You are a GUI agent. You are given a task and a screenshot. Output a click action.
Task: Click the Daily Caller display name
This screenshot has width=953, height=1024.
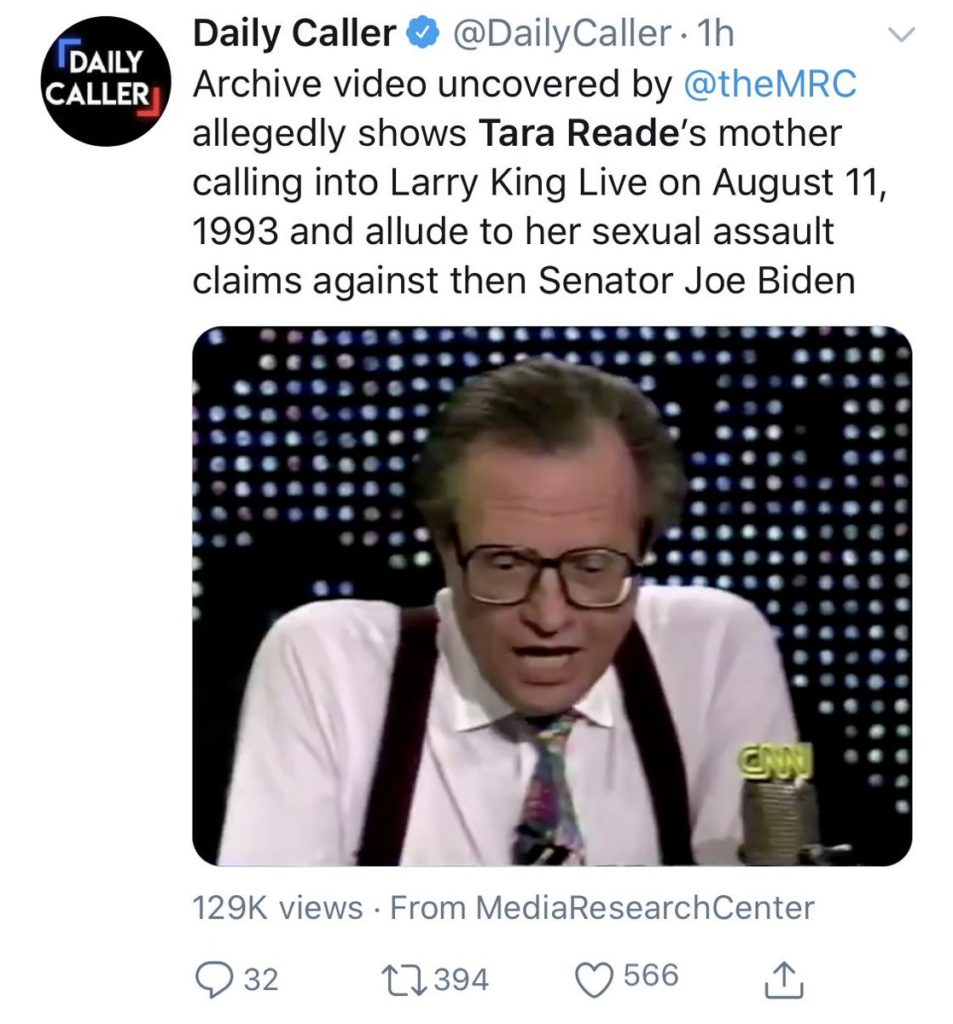[294, 35]
